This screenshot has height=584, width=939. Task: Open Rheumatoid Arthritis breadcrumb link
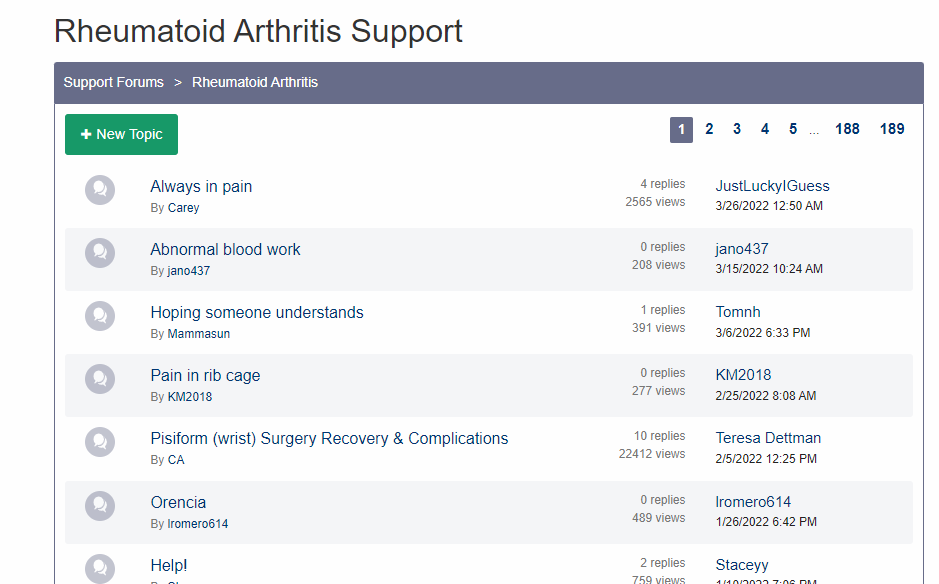(255, 82)
